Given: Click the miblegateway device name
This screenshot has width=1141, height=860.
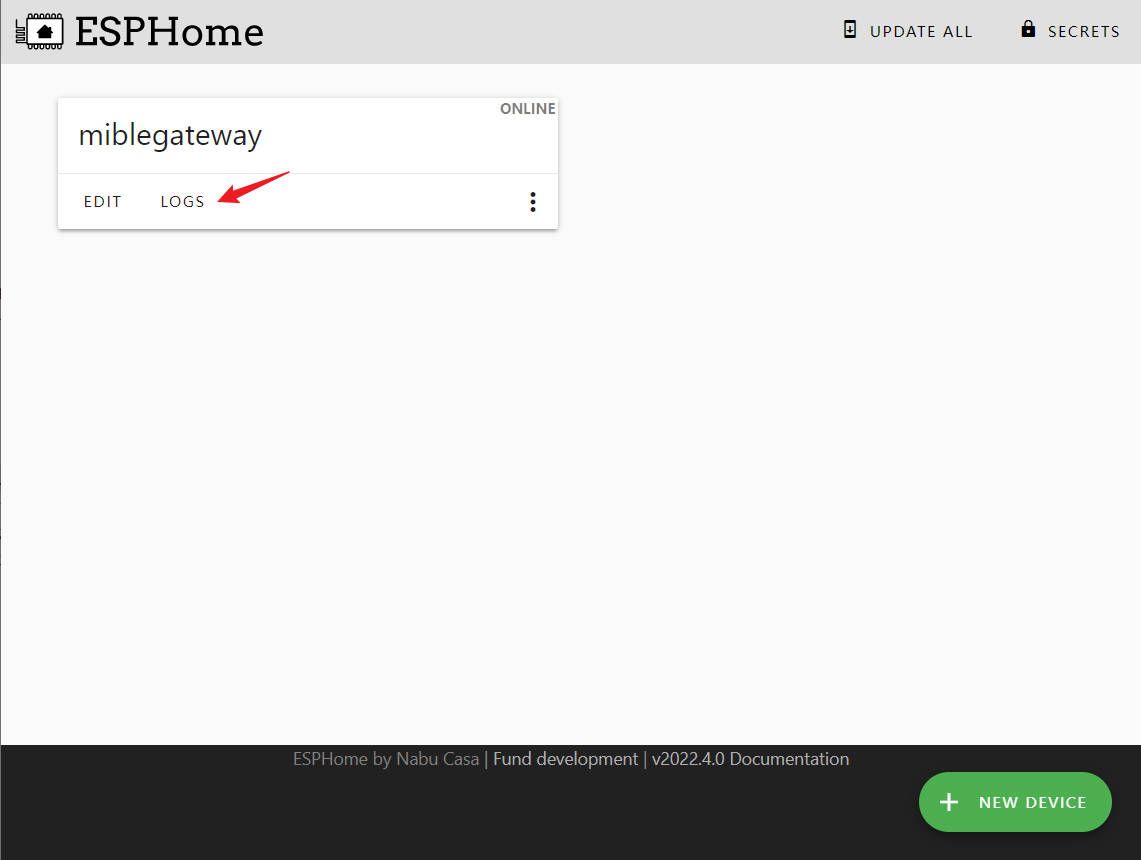Looking at the screenshot, I should tap(170, 136).
